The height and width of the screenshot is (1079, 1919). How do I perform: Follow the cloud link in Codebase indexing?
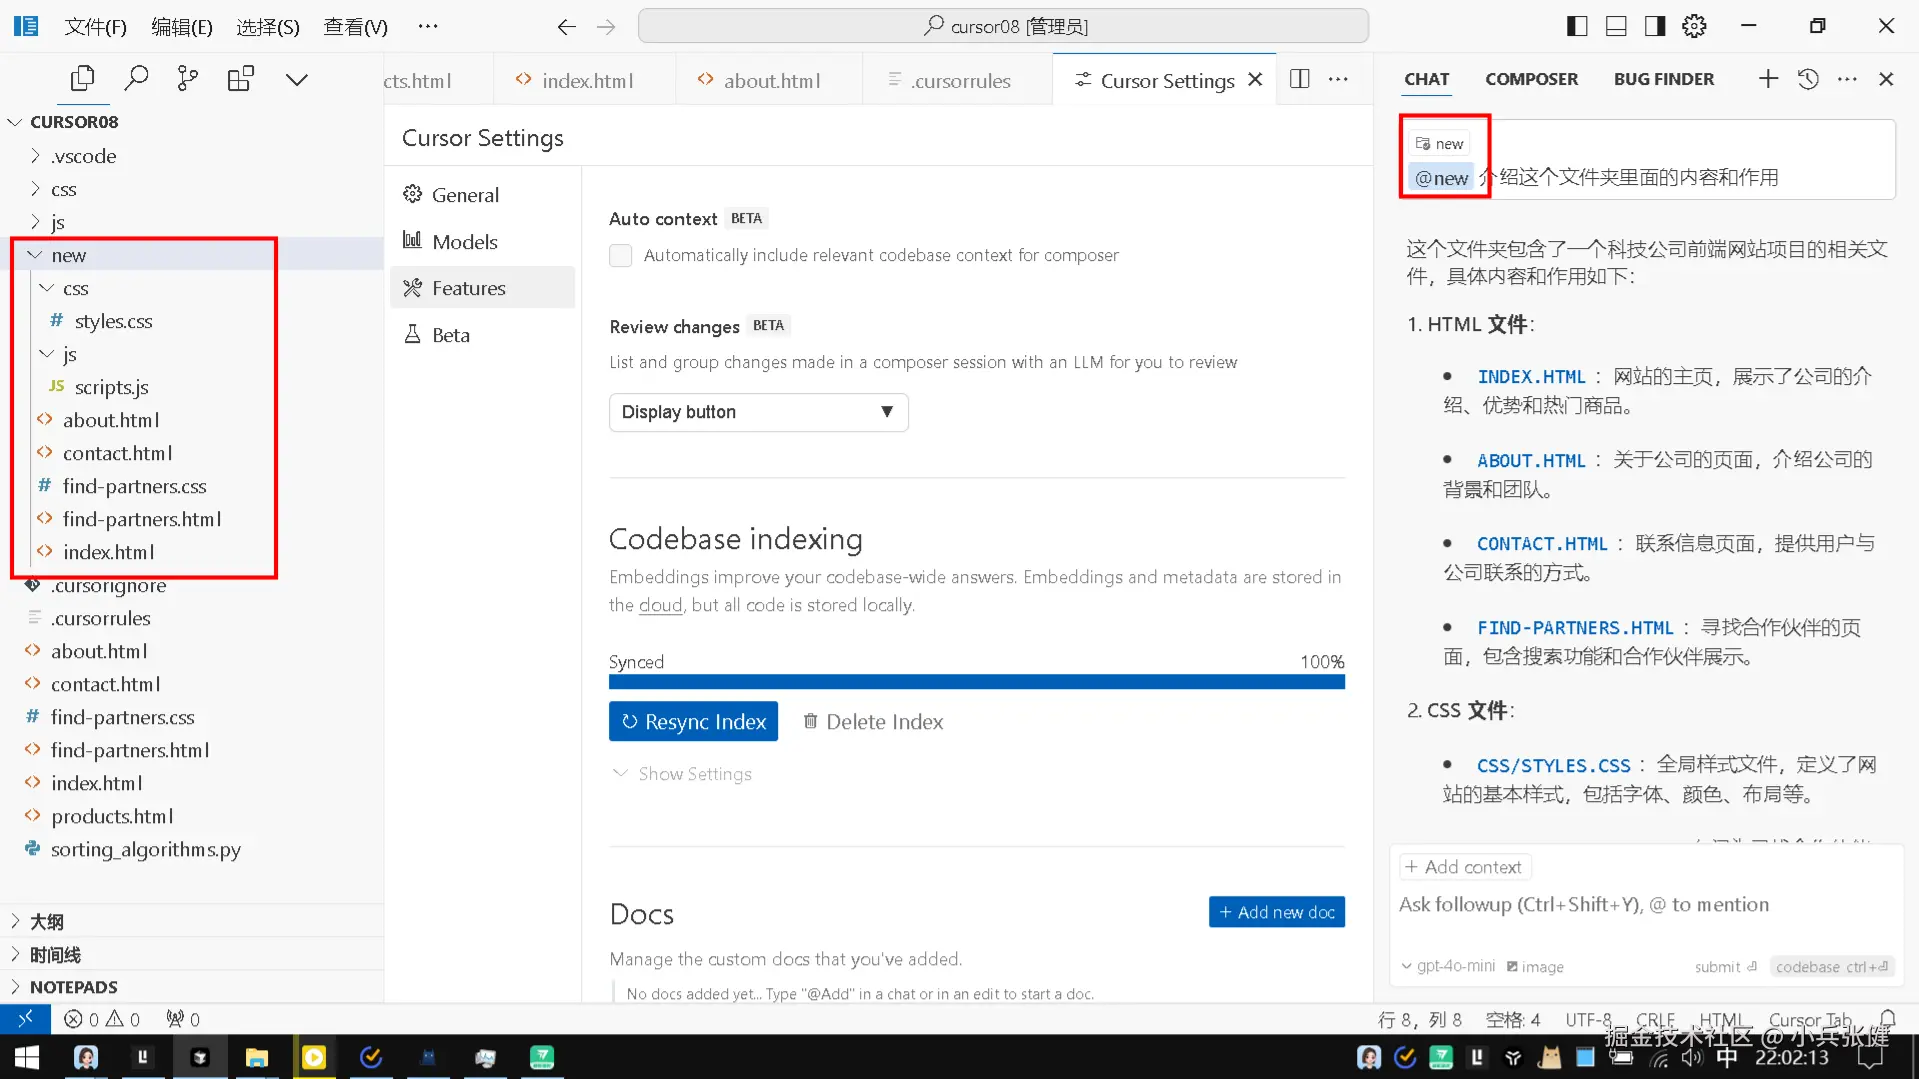660,605
